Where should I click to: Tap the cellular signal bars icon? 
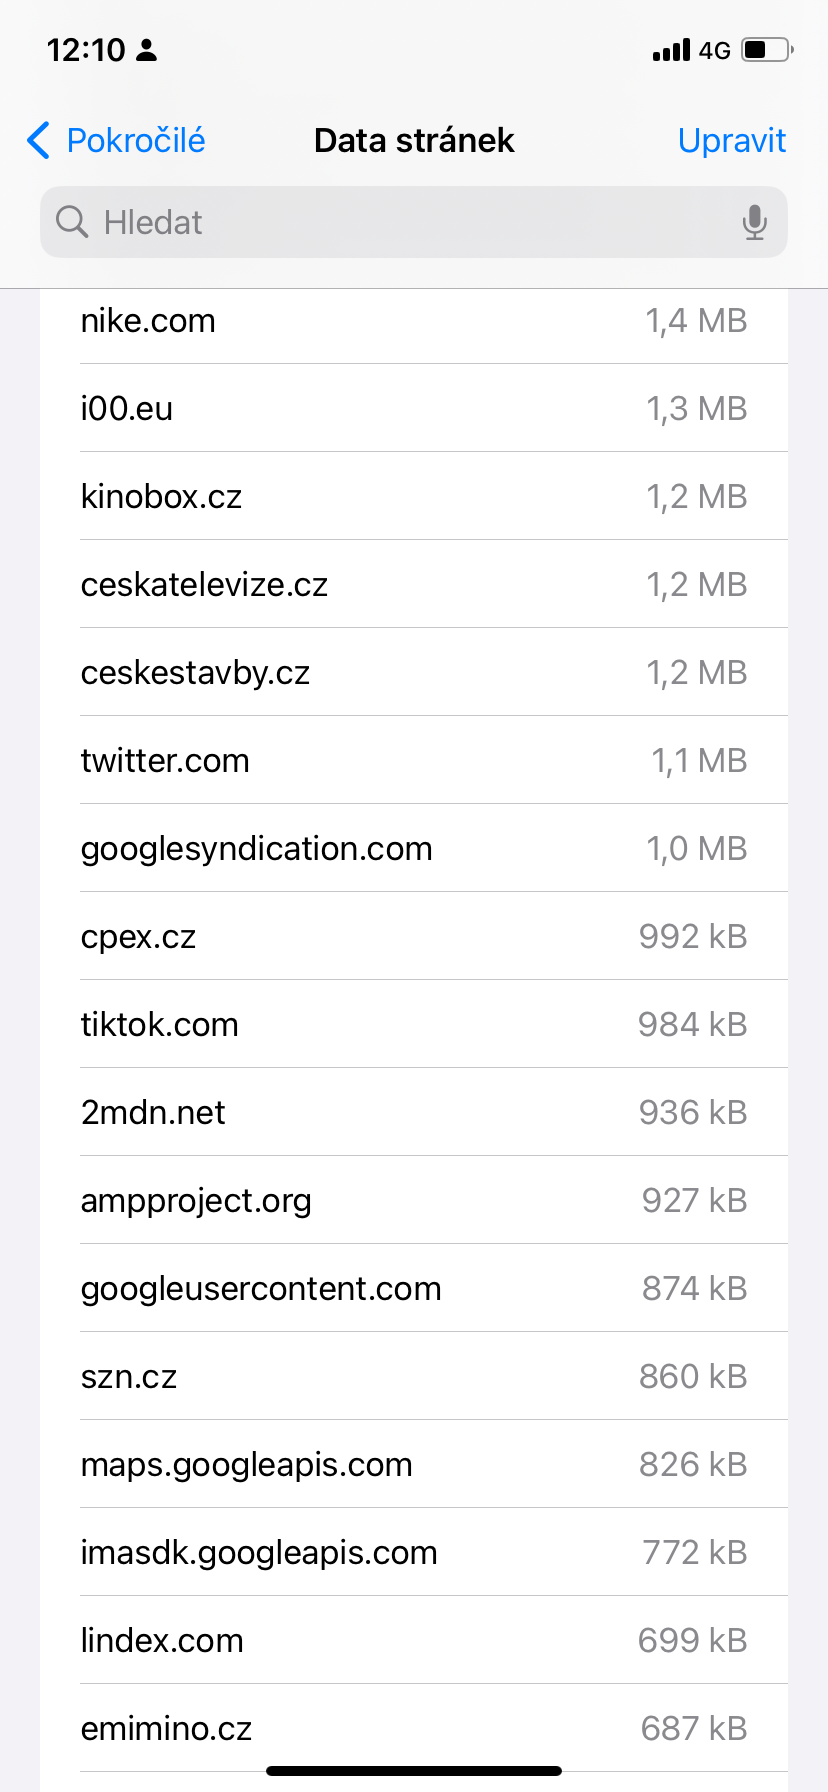pyautogui.click(x=671, y=50)
